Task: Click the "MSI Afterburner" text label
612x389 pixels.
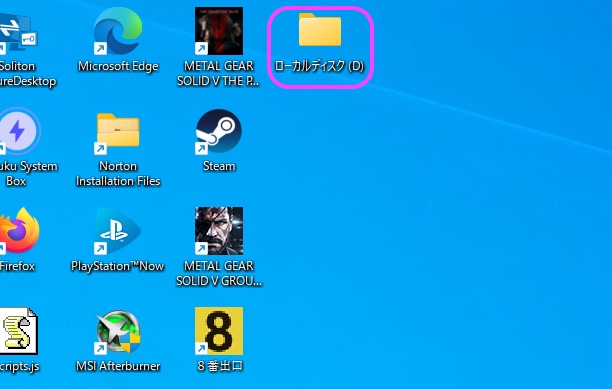Action: pyautogui.click(x=118, y=366)
